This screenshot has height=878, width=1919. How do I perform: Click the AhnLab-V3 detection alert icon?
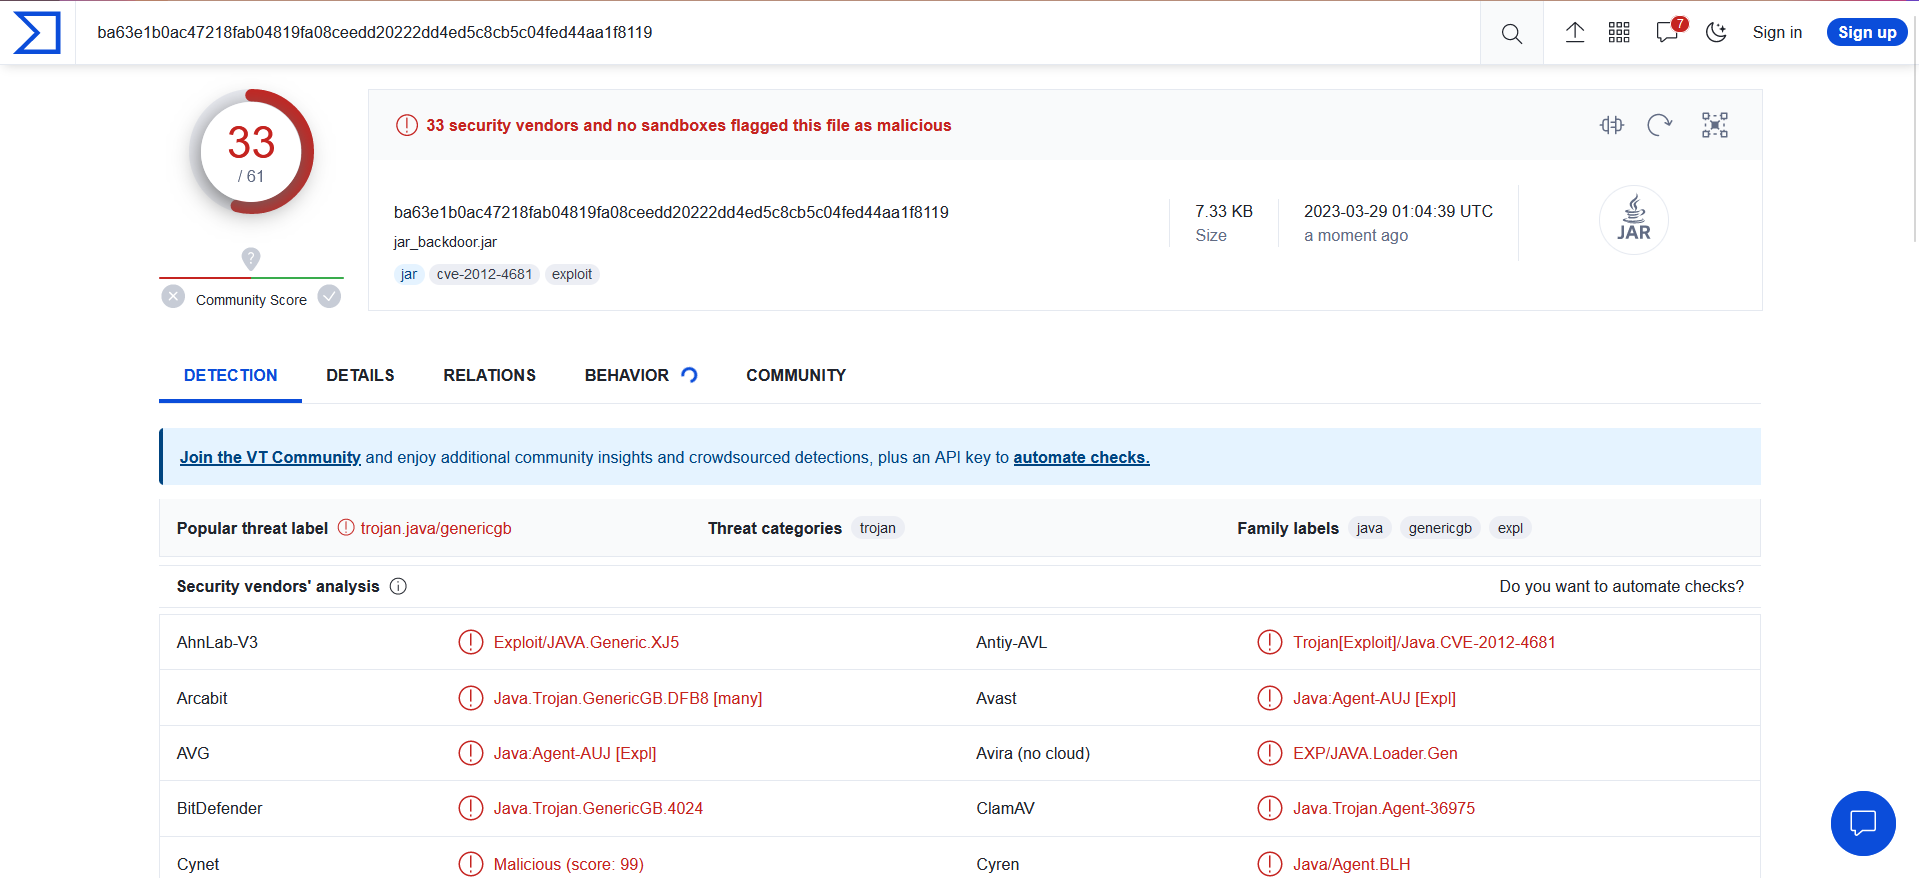(x=471, y=642)
